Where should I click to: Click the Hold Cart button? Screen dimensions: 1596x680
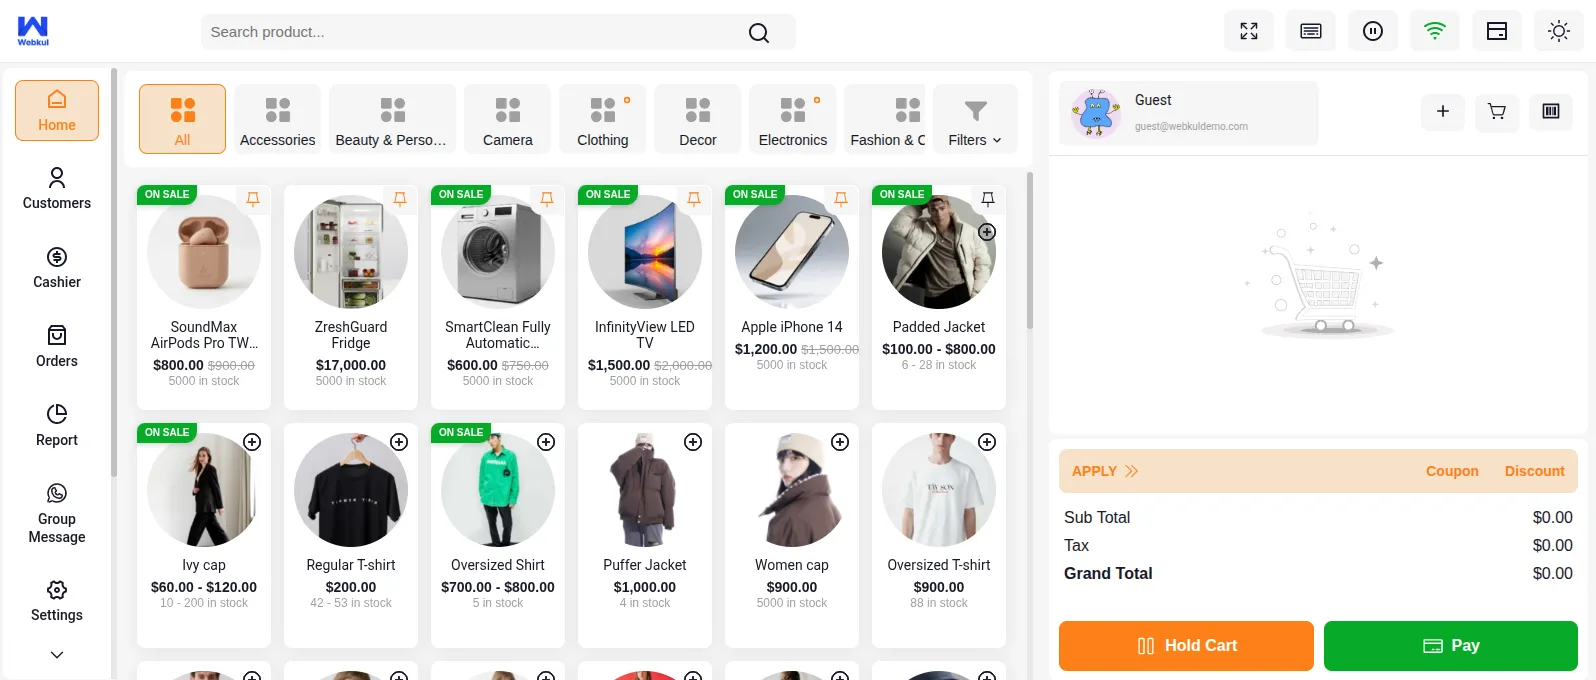click(x=1186, y=646)
